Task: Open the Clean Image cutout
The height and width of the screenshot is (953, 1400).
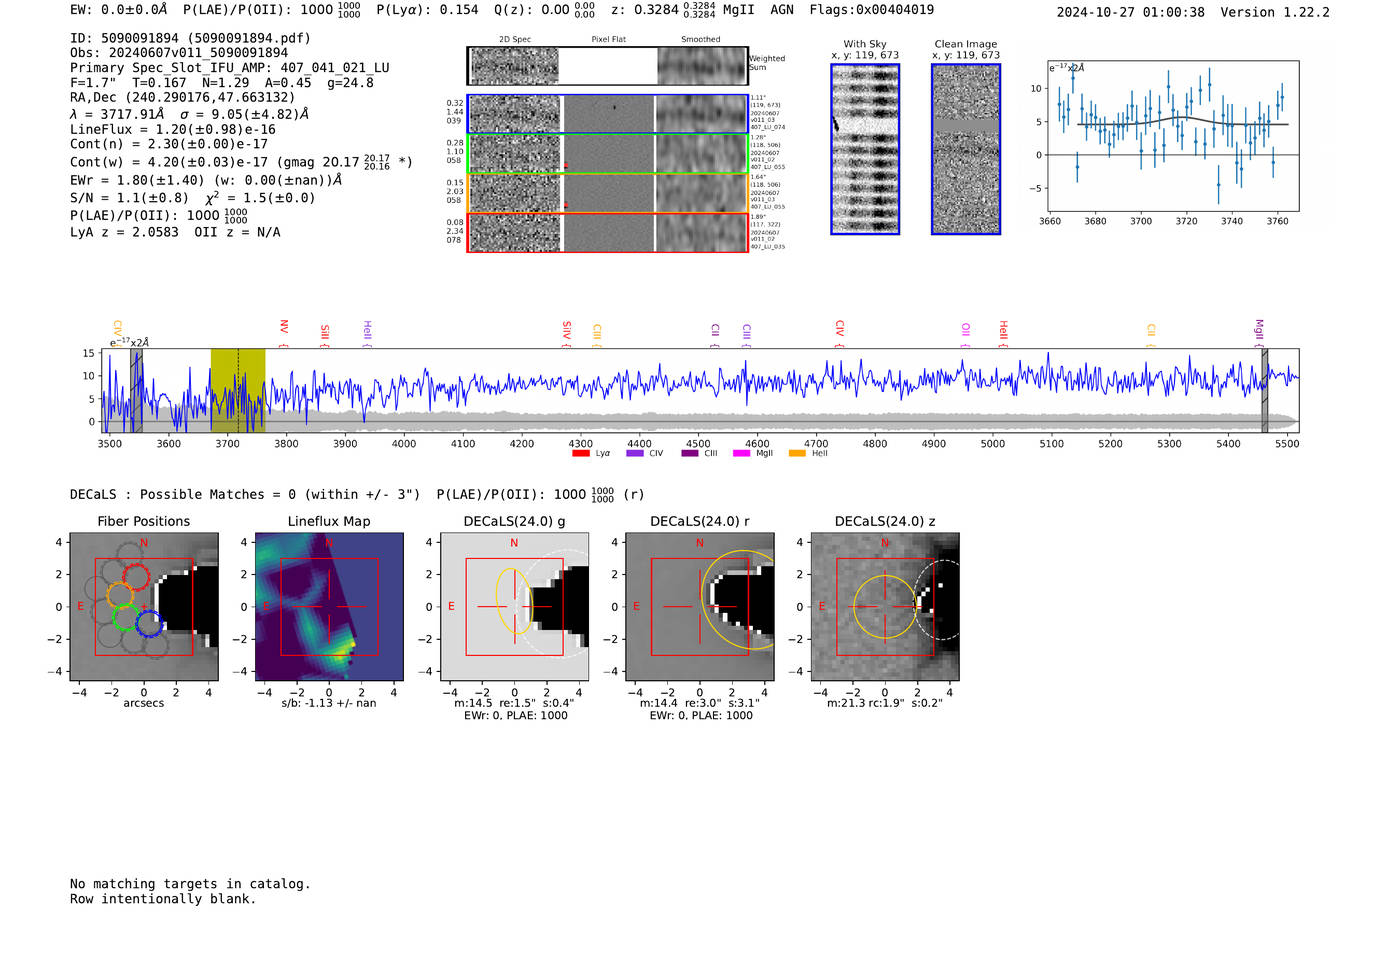Action: (x=966, y=149)
